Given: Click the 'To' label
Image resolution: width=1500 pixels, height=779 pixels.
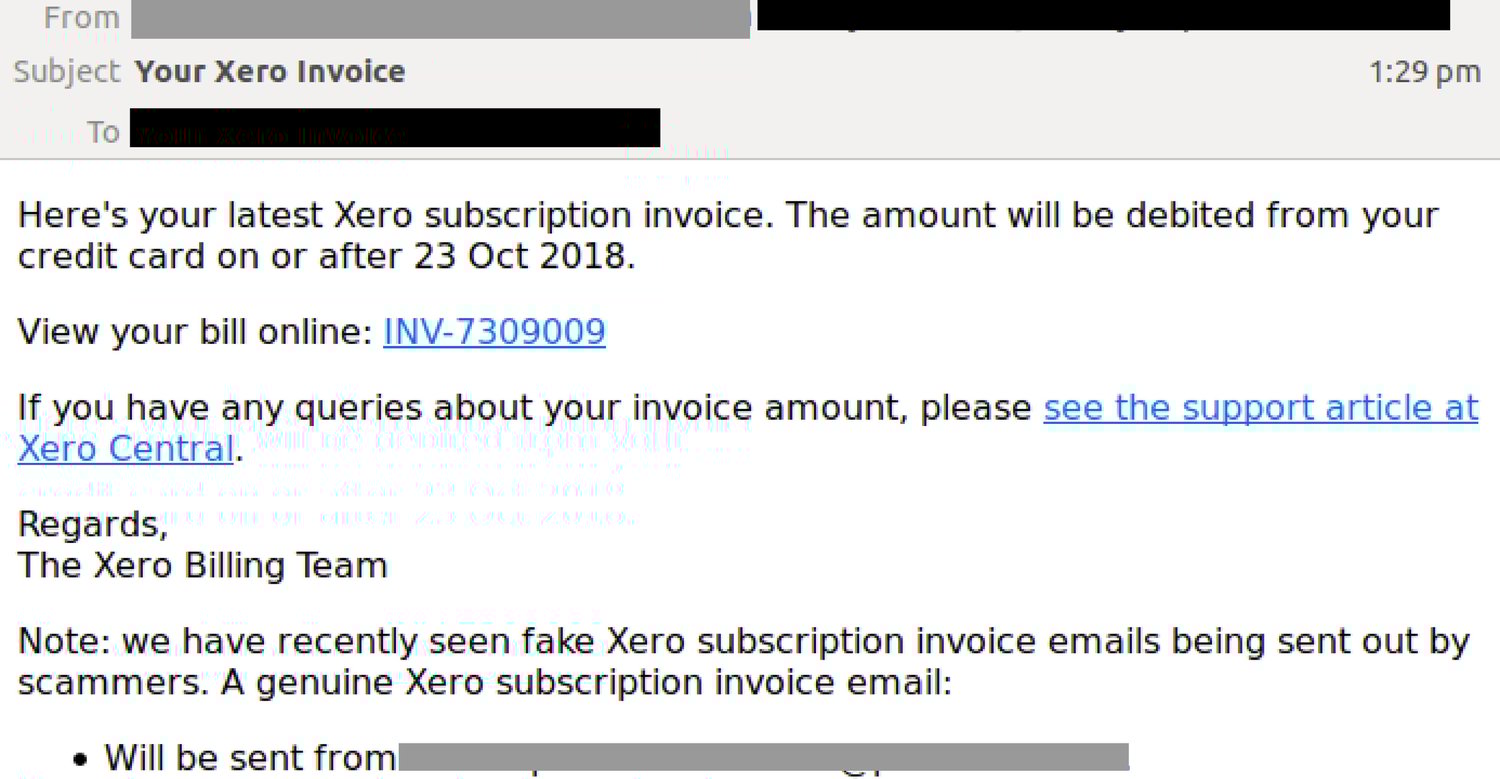Looking at the screenshot, I should point(103,131).
